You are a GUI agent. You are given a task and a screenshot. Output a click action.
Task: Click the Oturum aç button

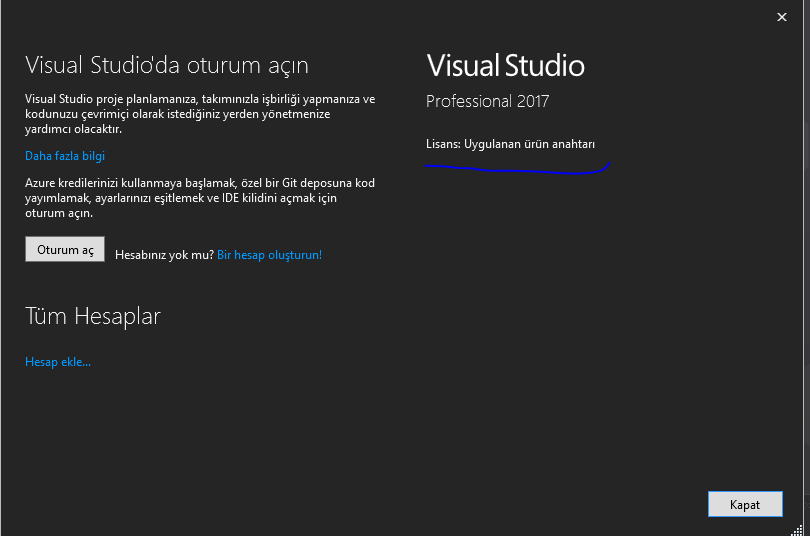coord(65,249)
